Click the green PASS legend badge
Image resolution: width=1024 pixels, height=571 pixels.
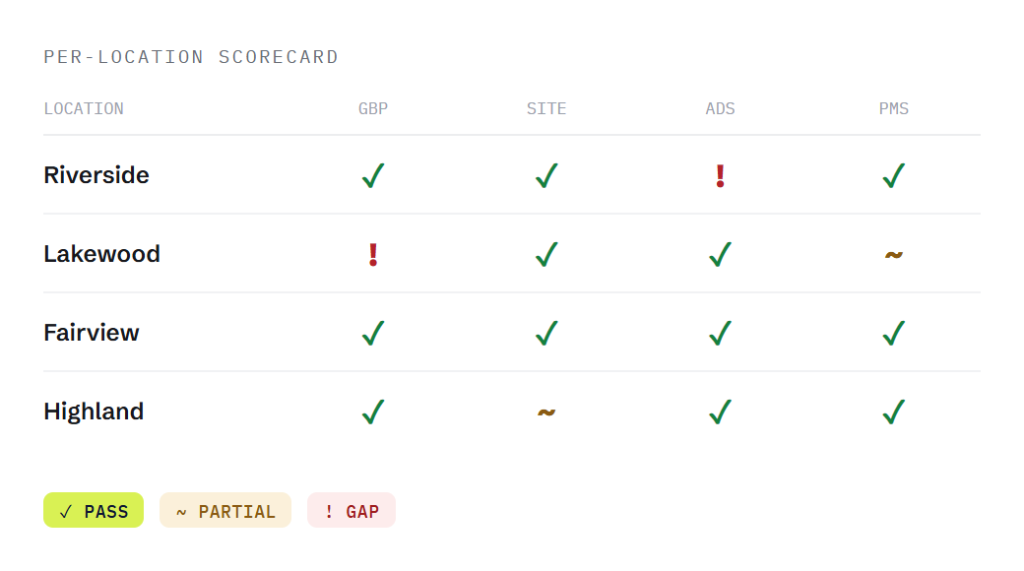(93, 510)
